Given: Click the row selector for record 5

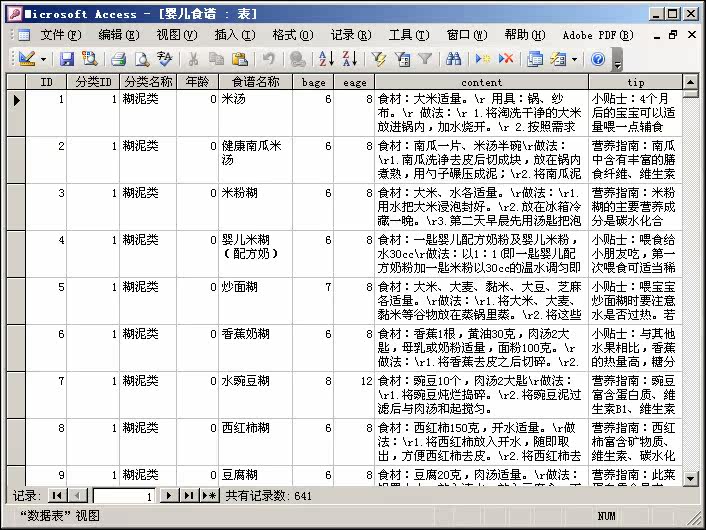Looking at the screenshot, I should click(x=16, y=301).
